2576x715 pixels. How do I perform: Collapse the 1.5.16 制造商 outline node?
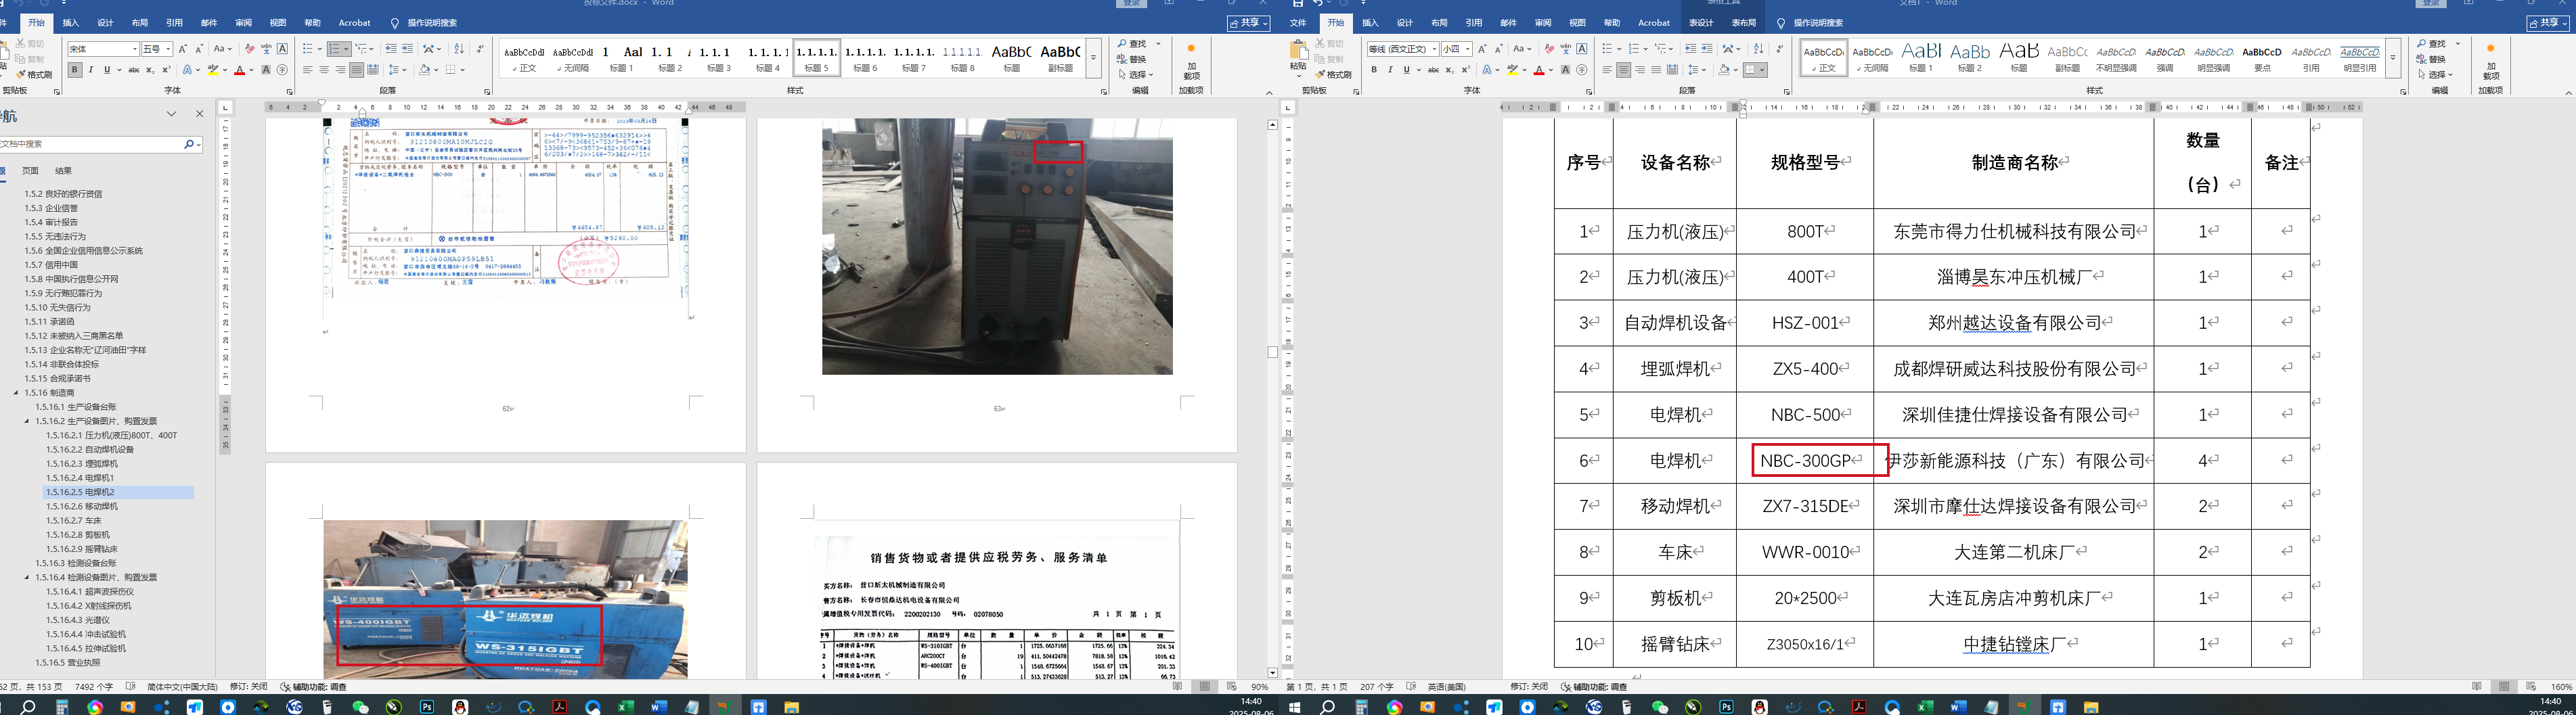16,393
